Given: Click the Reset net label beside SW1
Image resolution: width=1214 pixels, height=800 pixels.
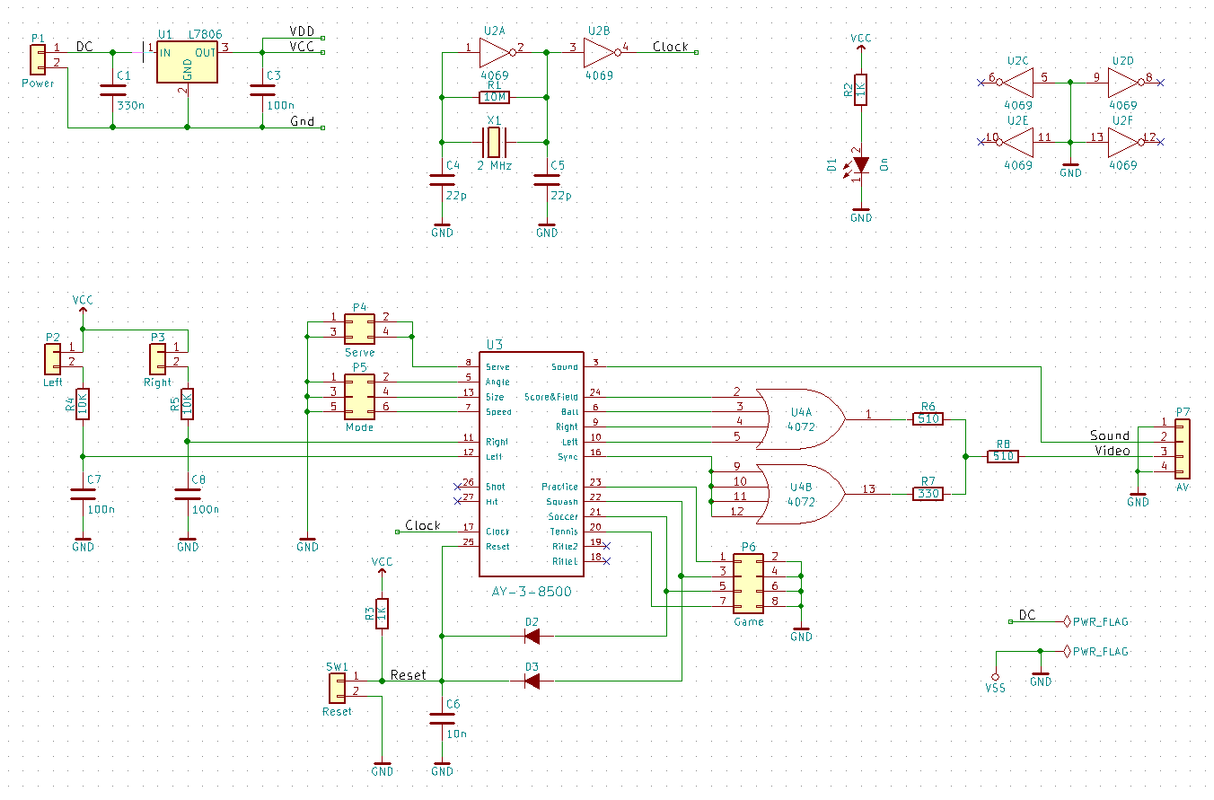Looking at the screenshot, I should click(x=408, y=675).
